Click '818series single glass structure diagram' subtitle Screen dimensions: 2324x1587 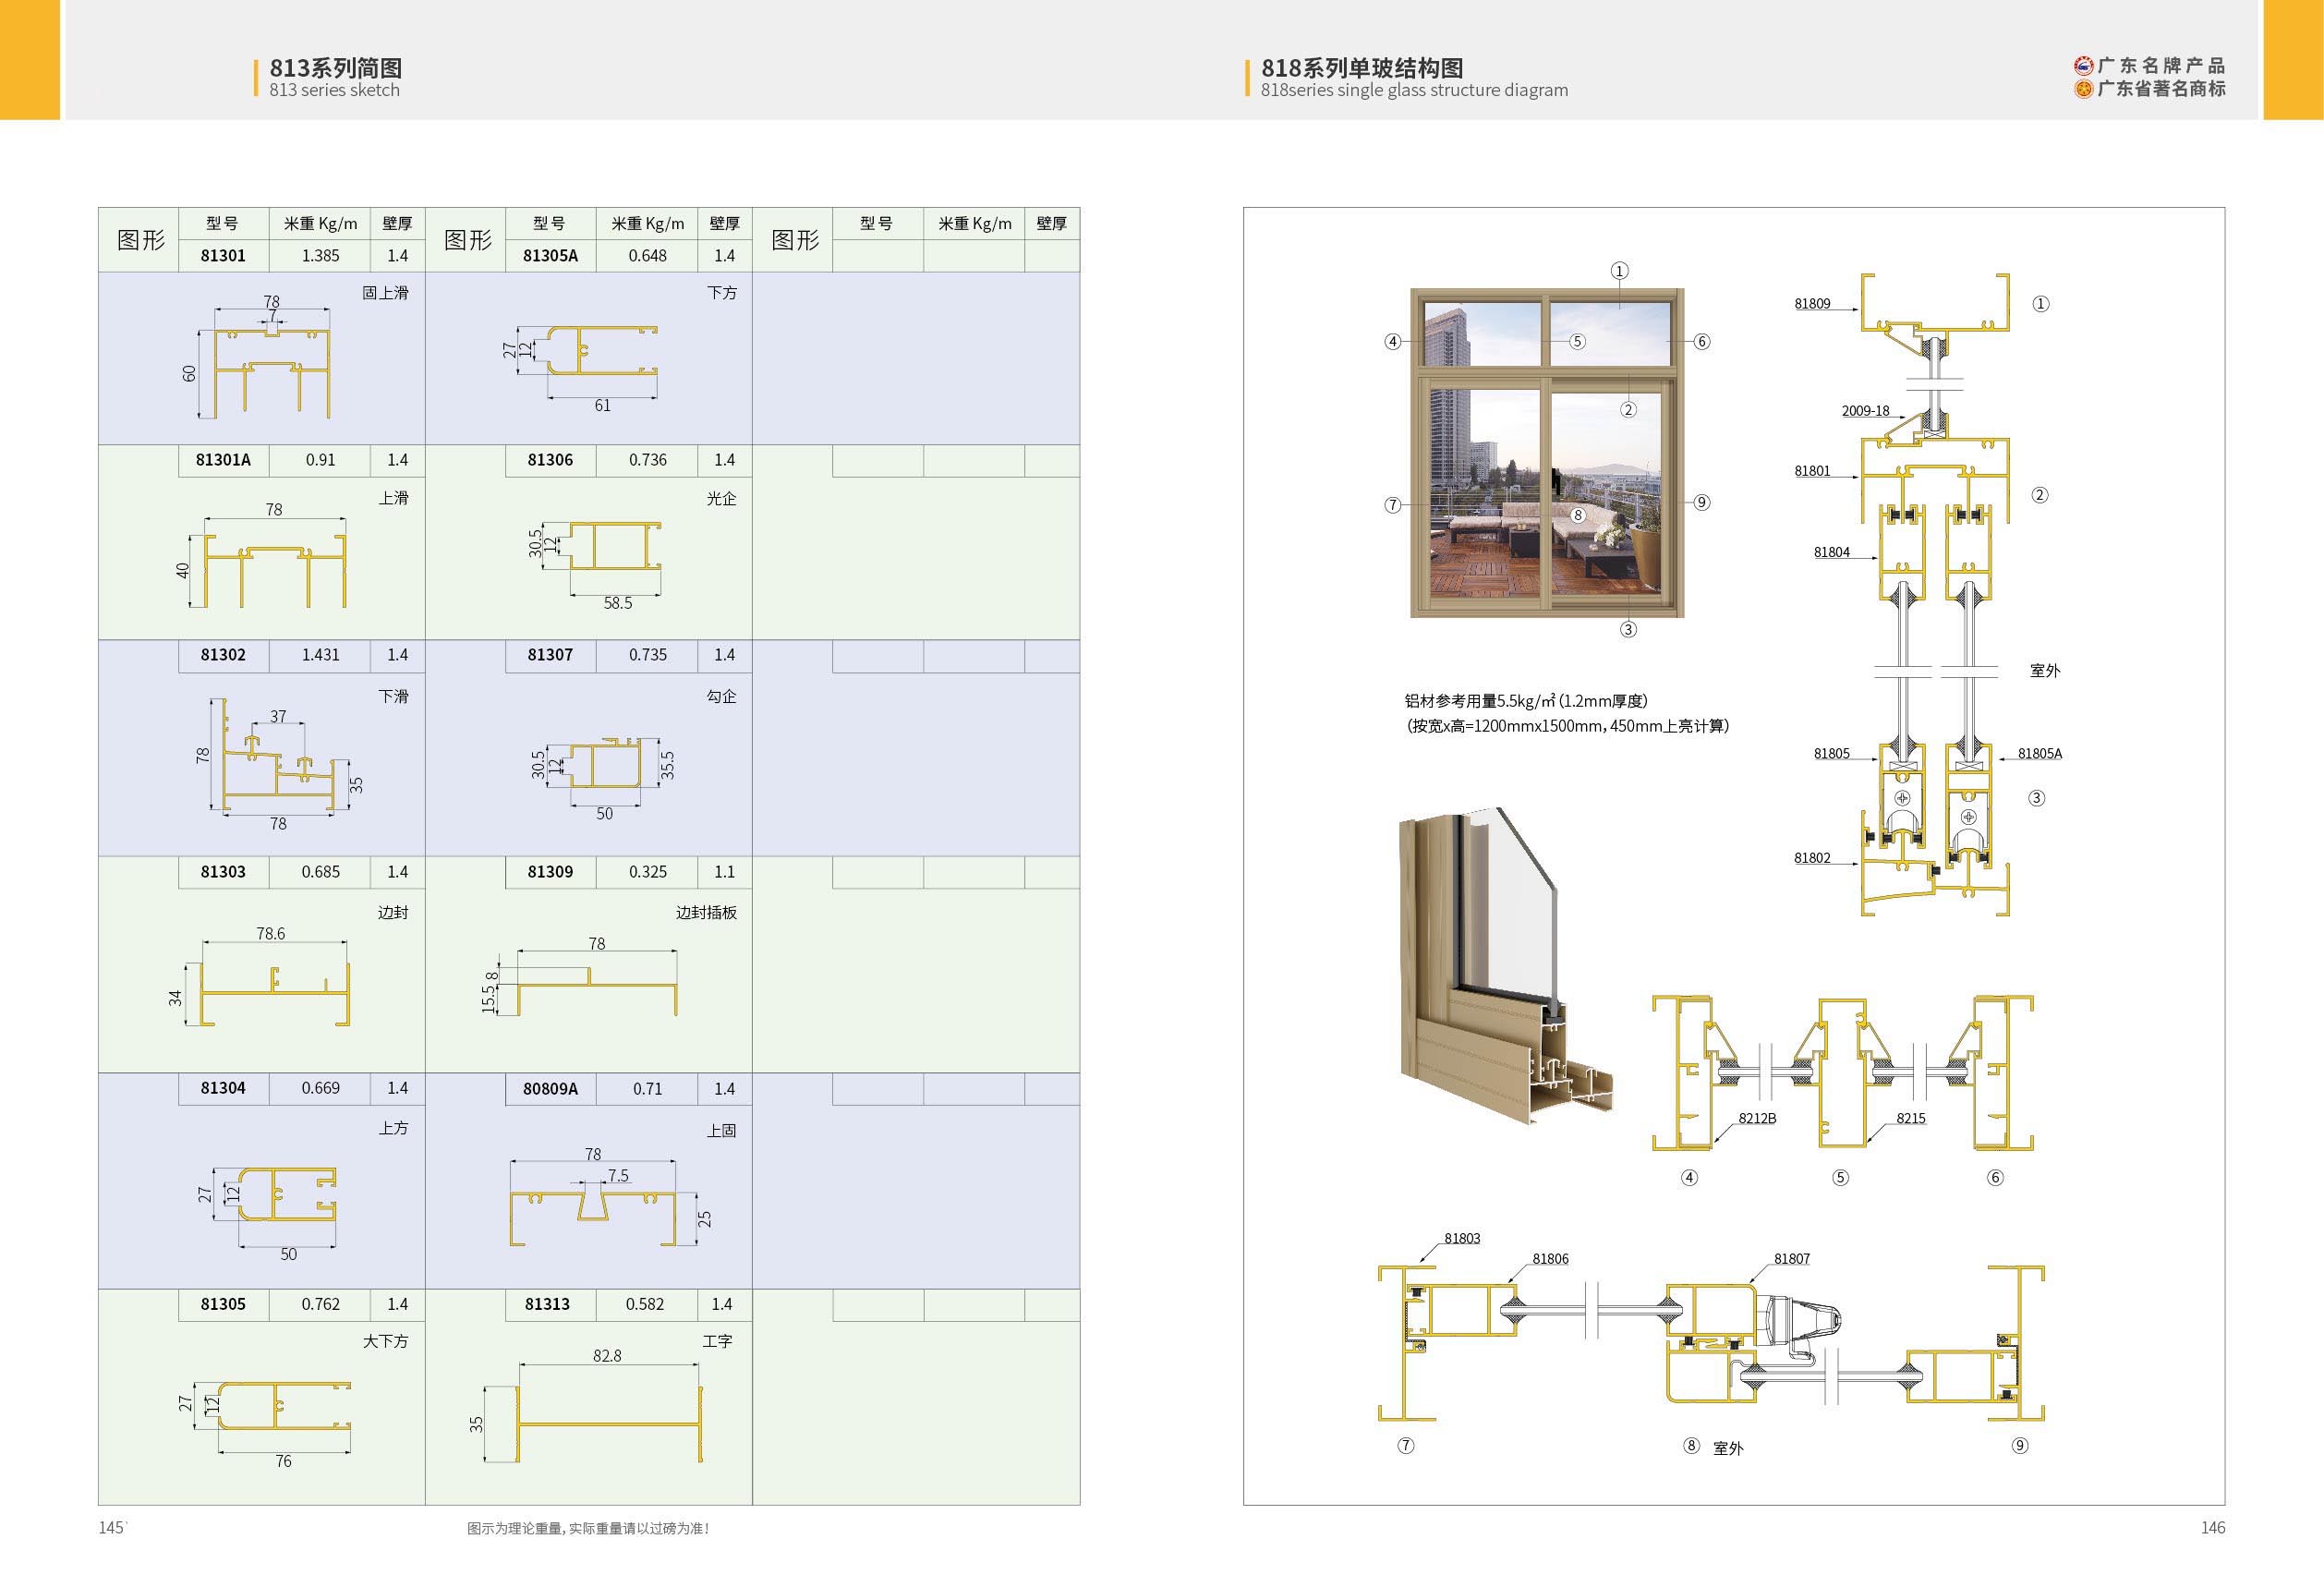[1414, 90]
